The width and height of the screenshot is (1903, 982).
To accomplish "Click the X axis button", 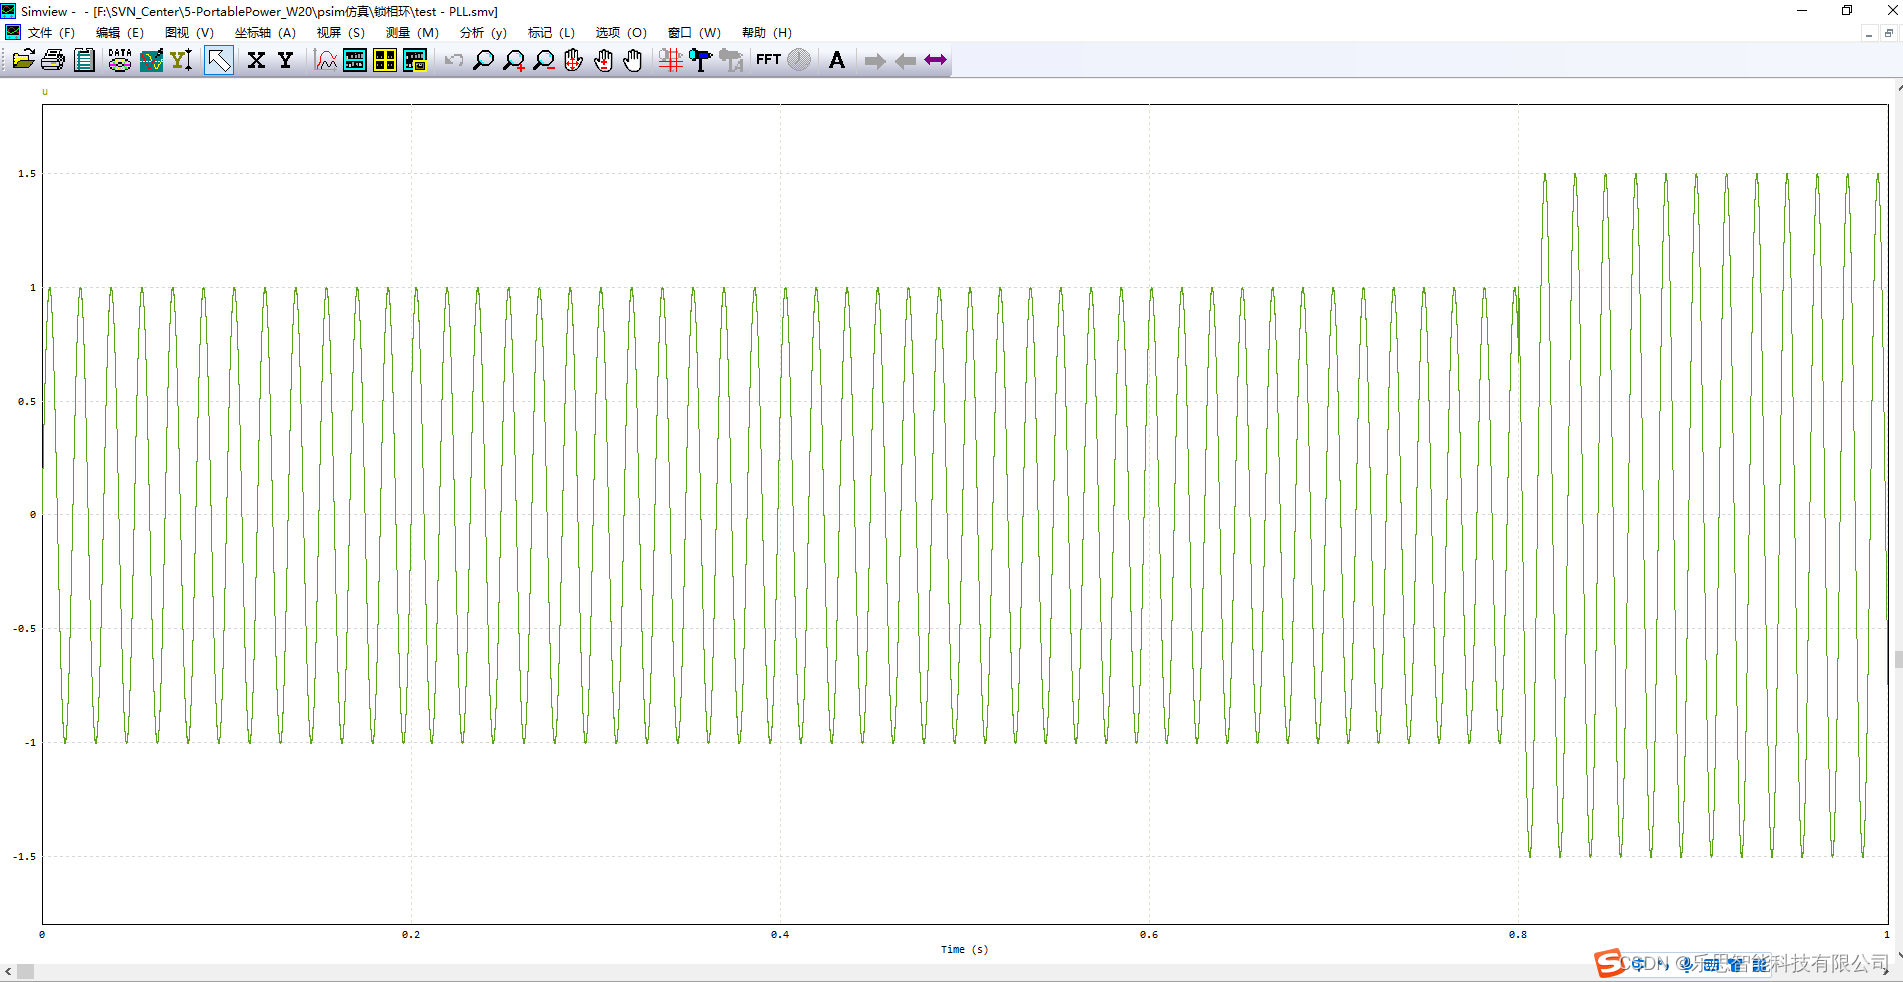I will [x=256, y=60].
